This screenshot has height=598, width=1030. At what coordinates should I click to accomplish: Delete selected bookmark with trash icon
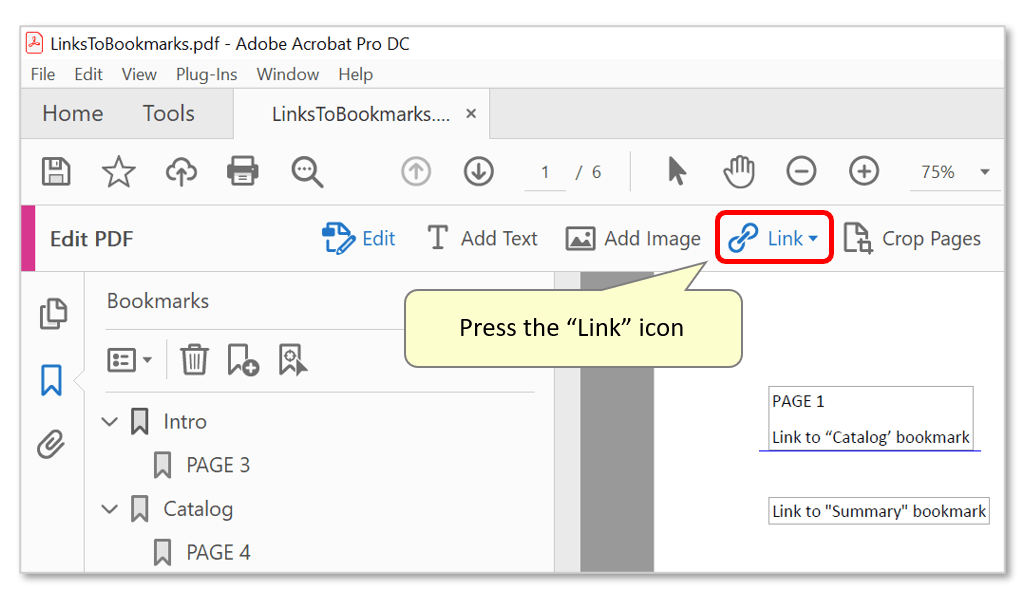tap(194, 359)
